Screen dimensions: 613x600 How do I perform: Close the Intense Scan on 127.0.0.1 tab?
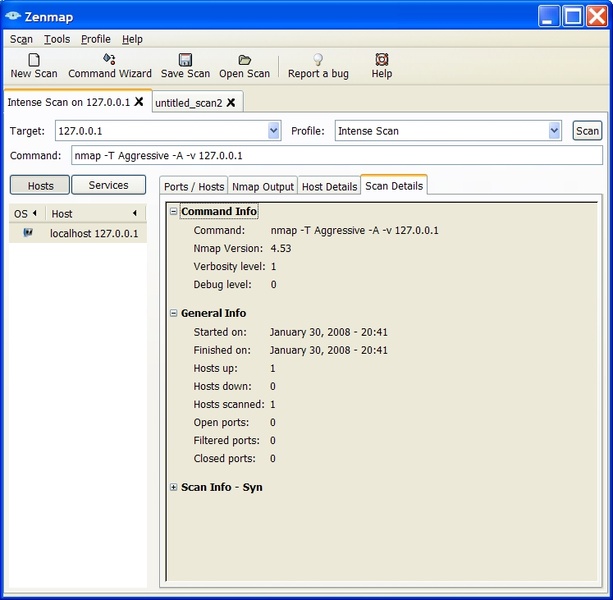139,102
